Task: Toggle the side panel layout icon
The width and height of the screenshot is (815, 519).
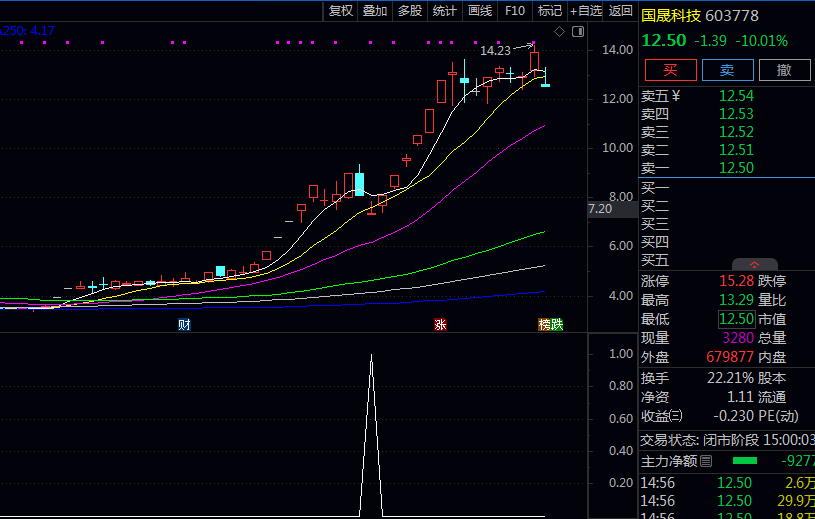Action: tap(576, 32)
